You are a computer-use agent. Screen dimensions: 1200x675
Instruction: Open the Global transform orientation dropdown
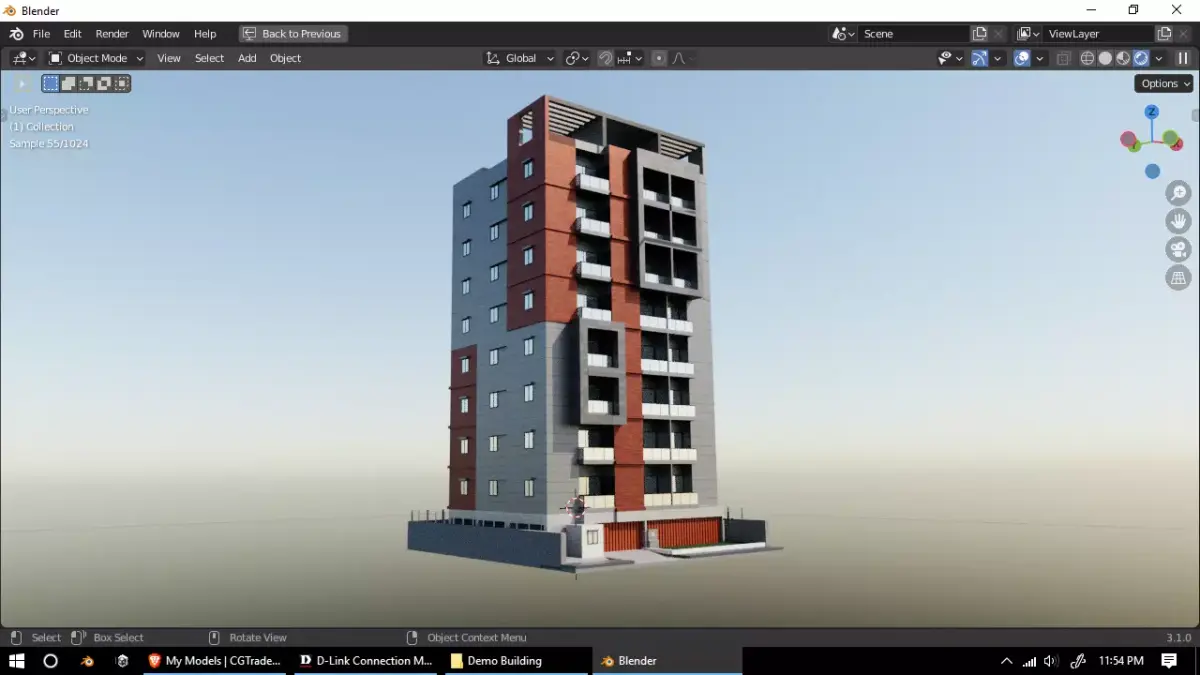pyautogui.click(x=520, y=58)
